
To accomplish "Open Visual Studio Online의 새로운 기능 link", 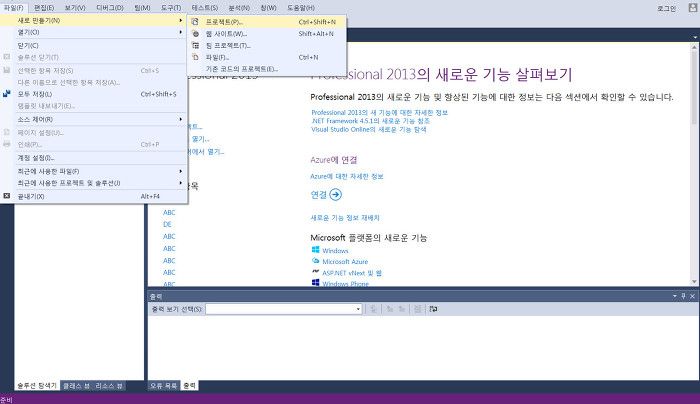I will point(369,129).
